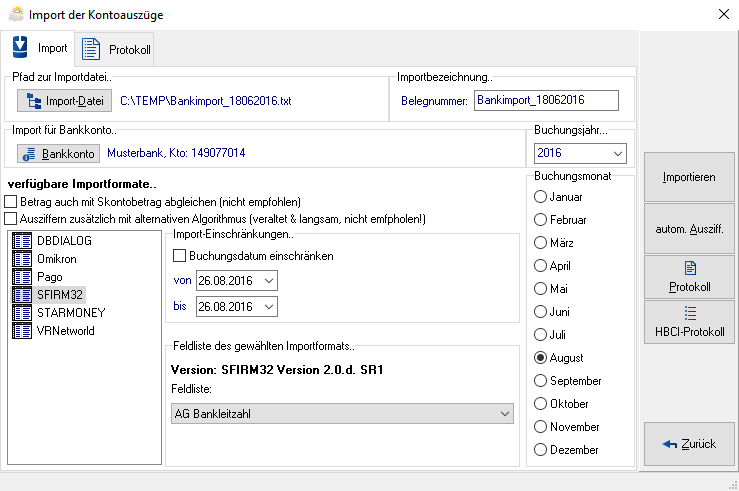Select April as Buchungsmonat
739x491 pixels.
540,266
